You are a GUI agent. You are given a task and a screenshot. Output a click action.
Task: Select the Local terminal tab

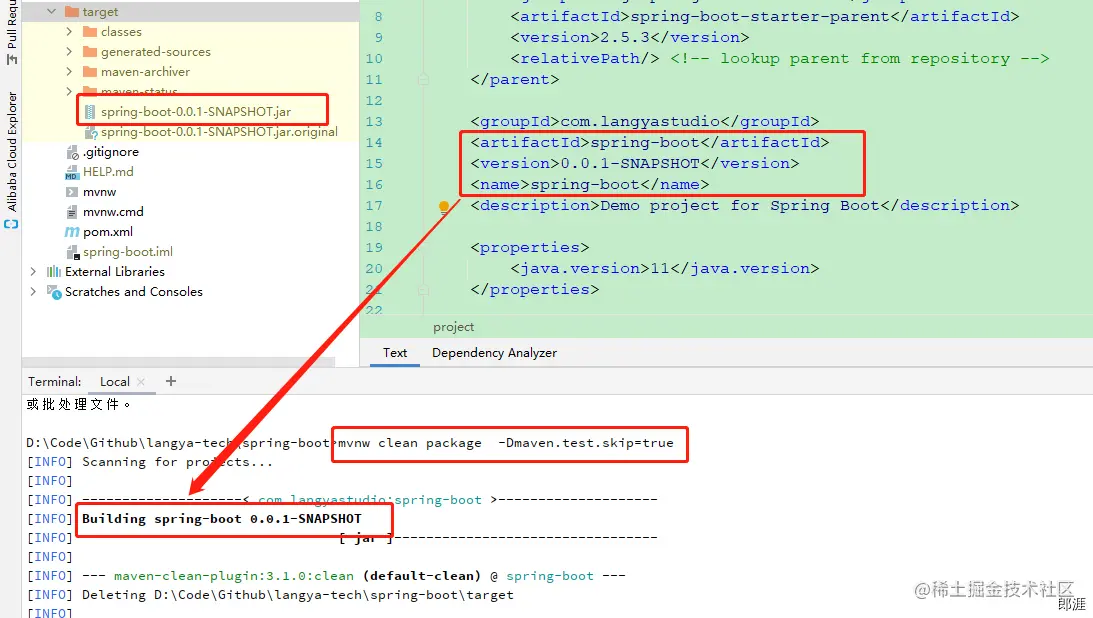coord(114,381)
